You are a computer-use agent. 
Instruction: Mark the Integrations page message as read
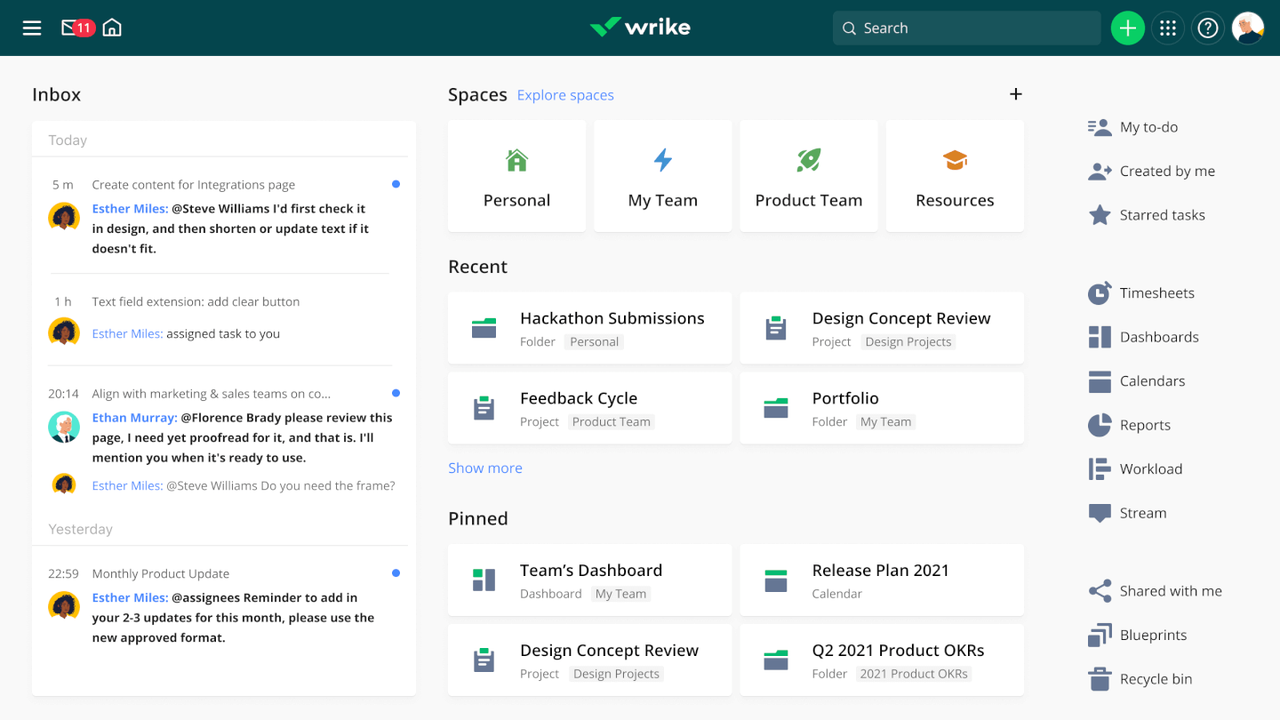point(396,184)
